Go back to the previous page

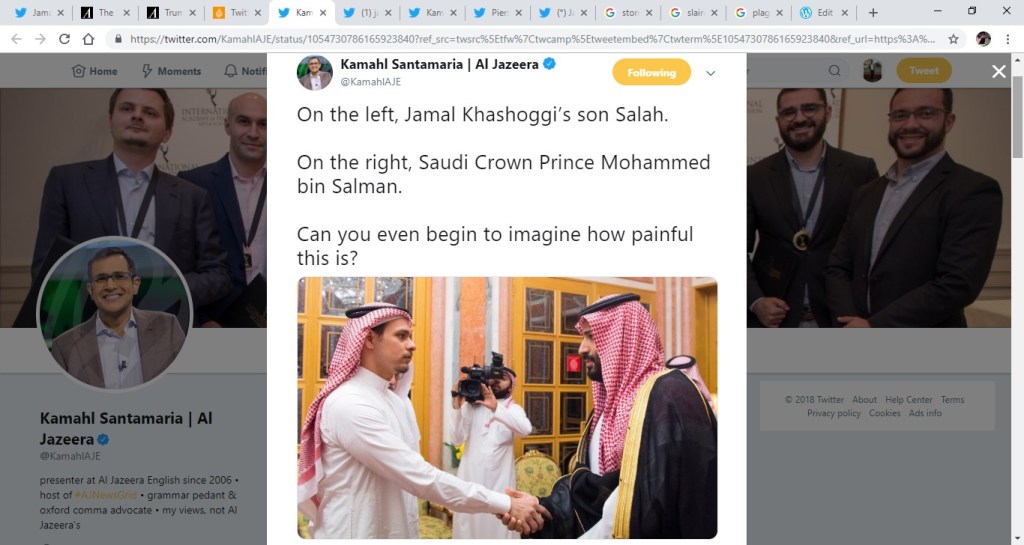[x=17, y=39]
